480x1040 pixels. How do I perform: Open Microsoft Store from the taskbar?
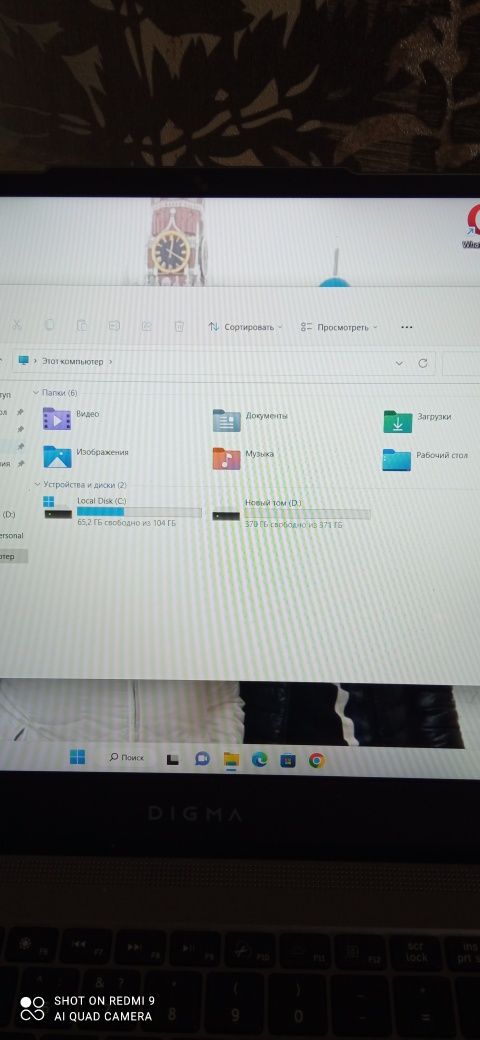click(x=288, y=761)
